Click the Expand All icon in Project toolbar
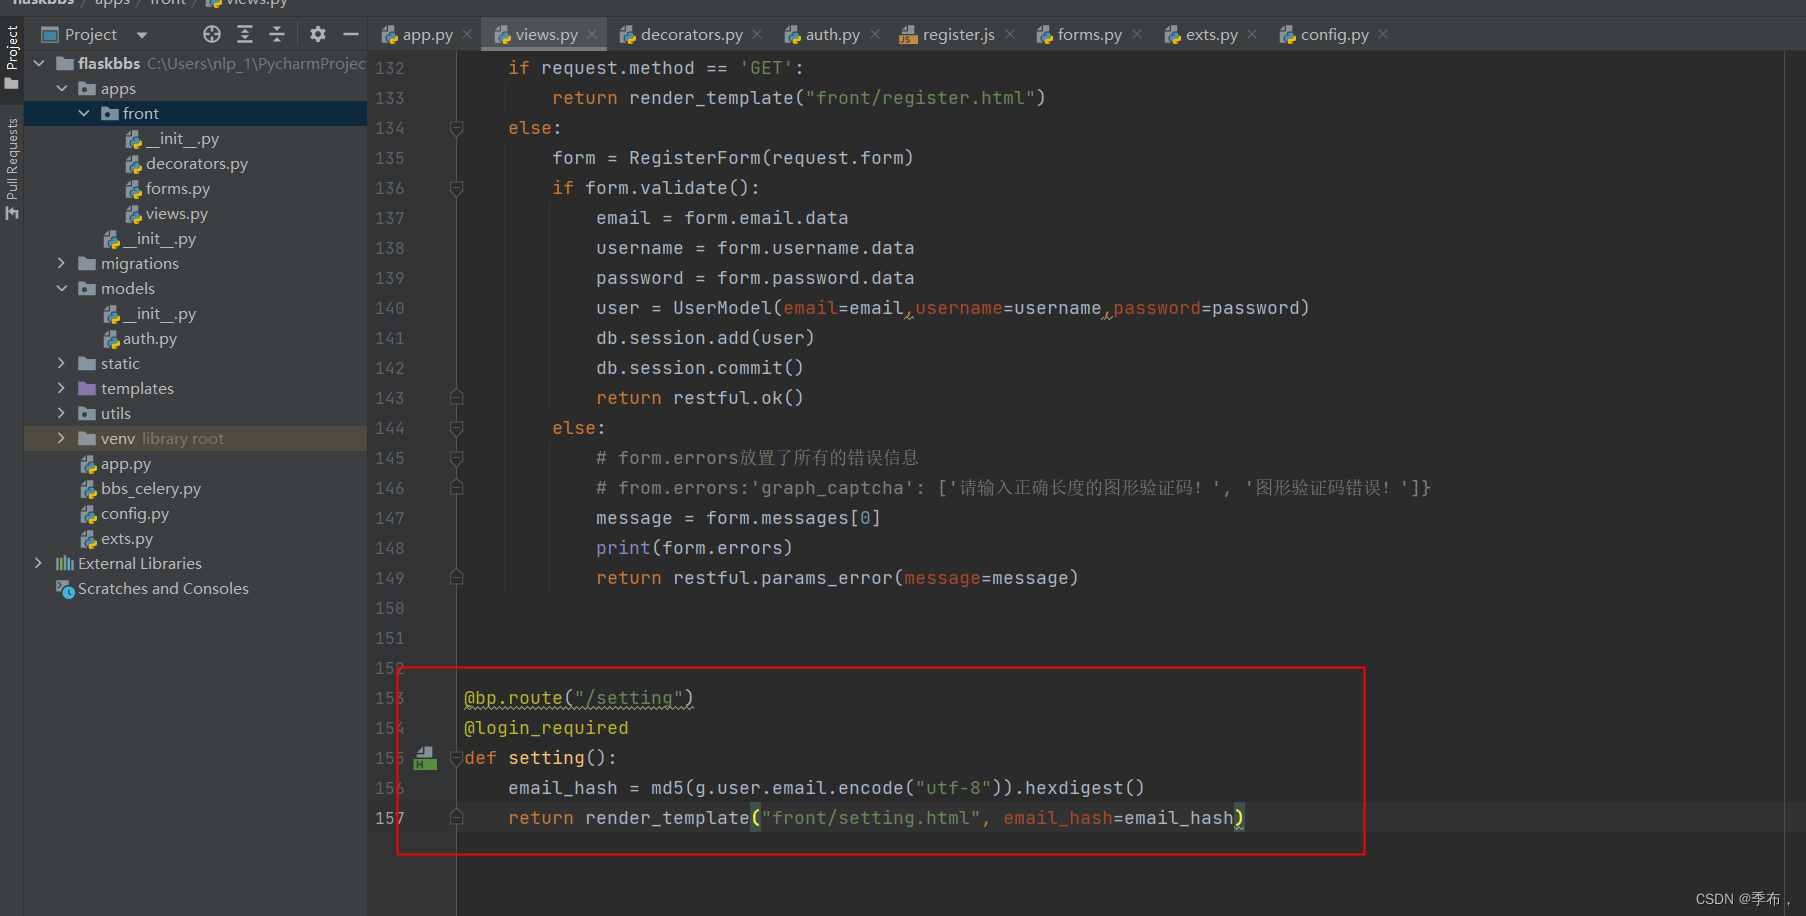Screen dimensions: 1806x916 point(245,33)
